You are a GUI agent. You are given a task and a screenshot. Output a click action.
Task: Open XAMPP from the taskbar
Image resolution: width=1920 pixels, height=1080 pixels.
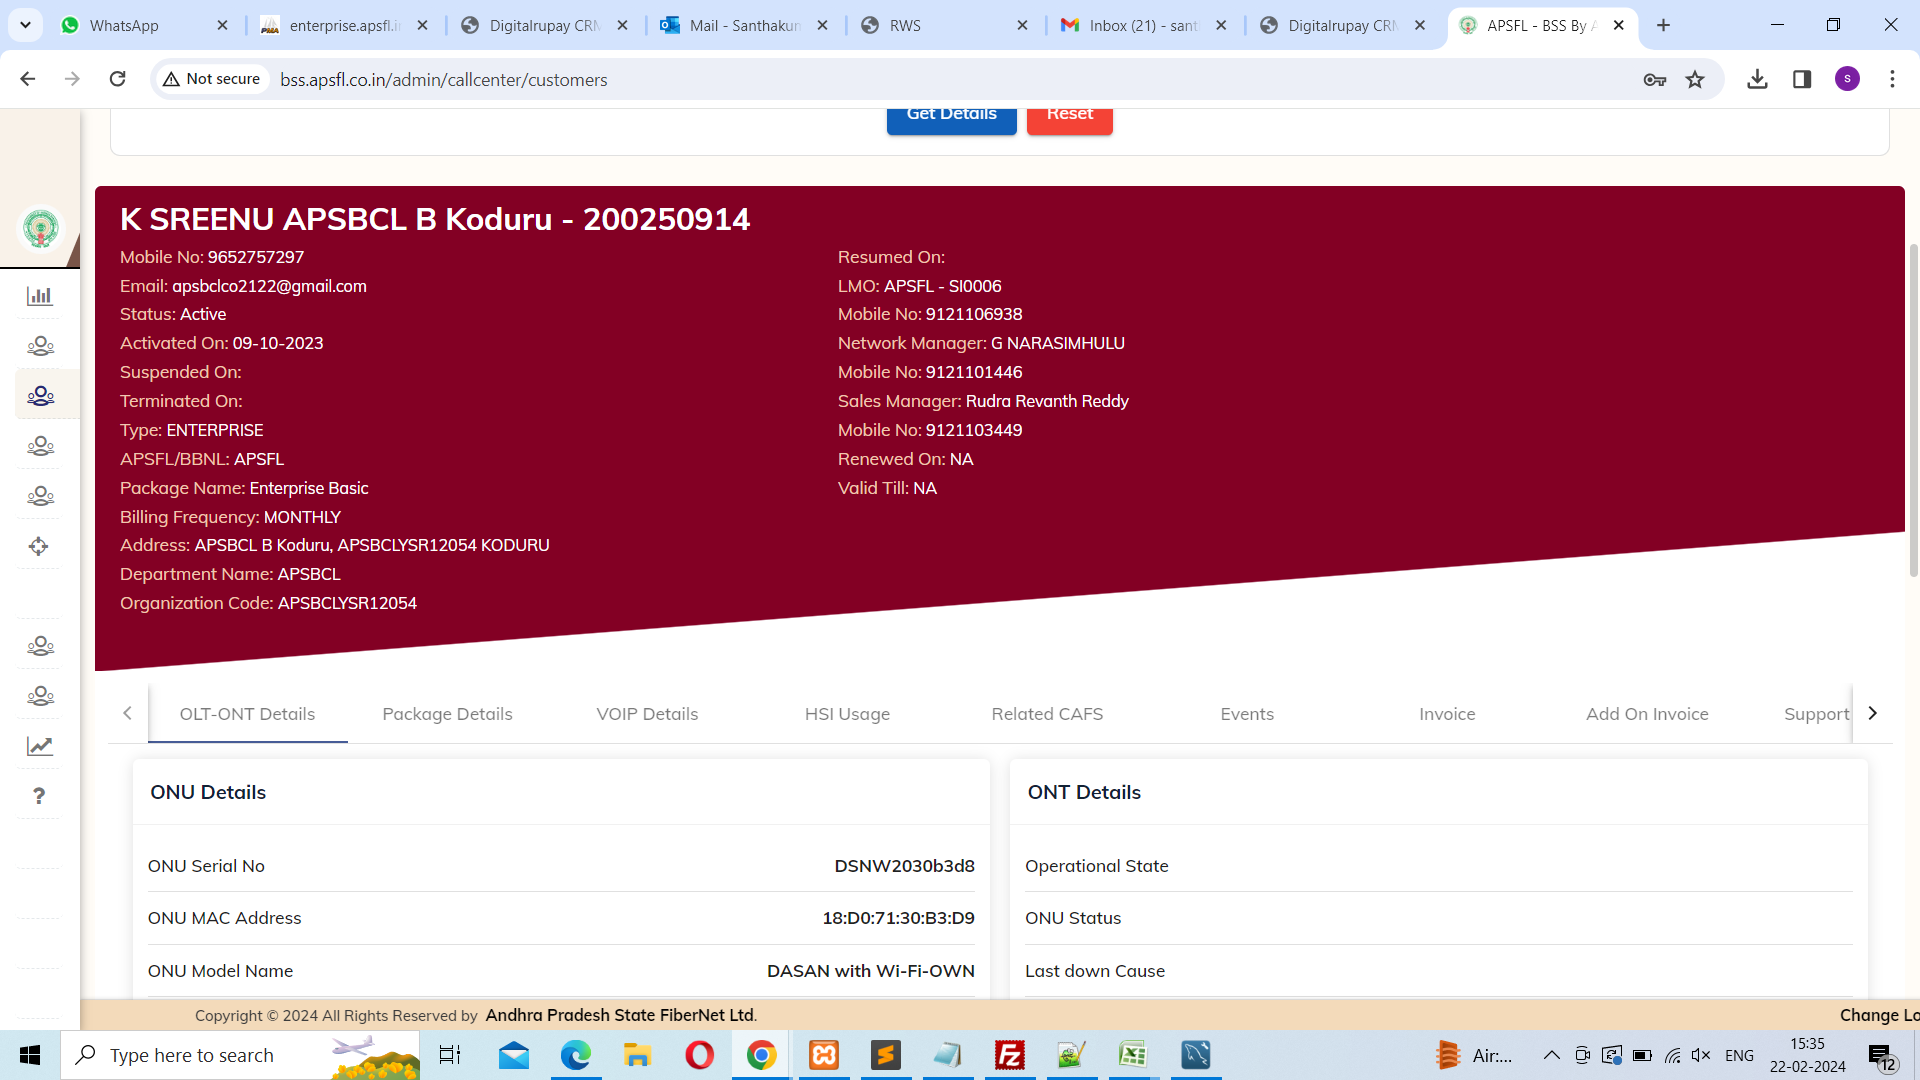point(824,1055)
